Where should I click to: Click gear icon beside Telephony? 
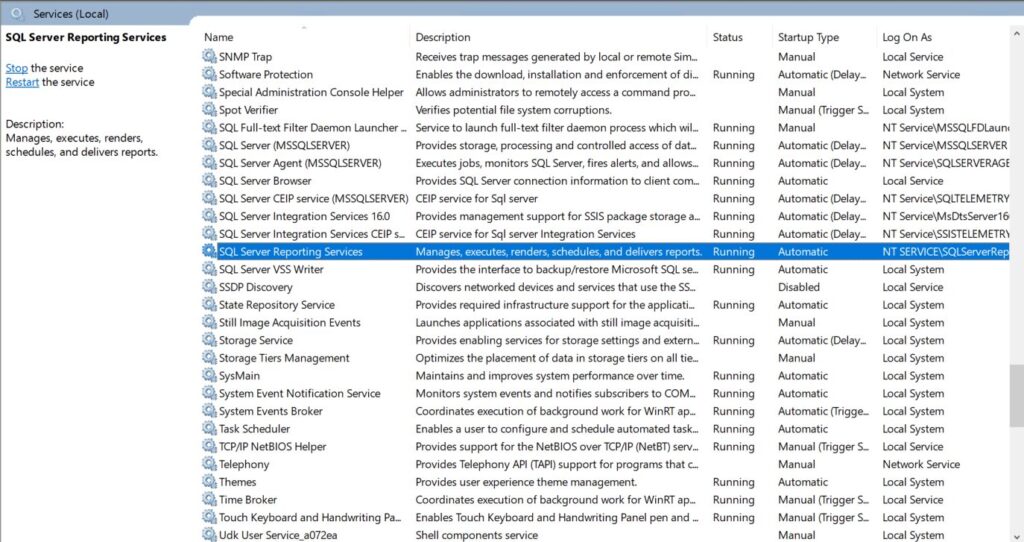point(209,463)
